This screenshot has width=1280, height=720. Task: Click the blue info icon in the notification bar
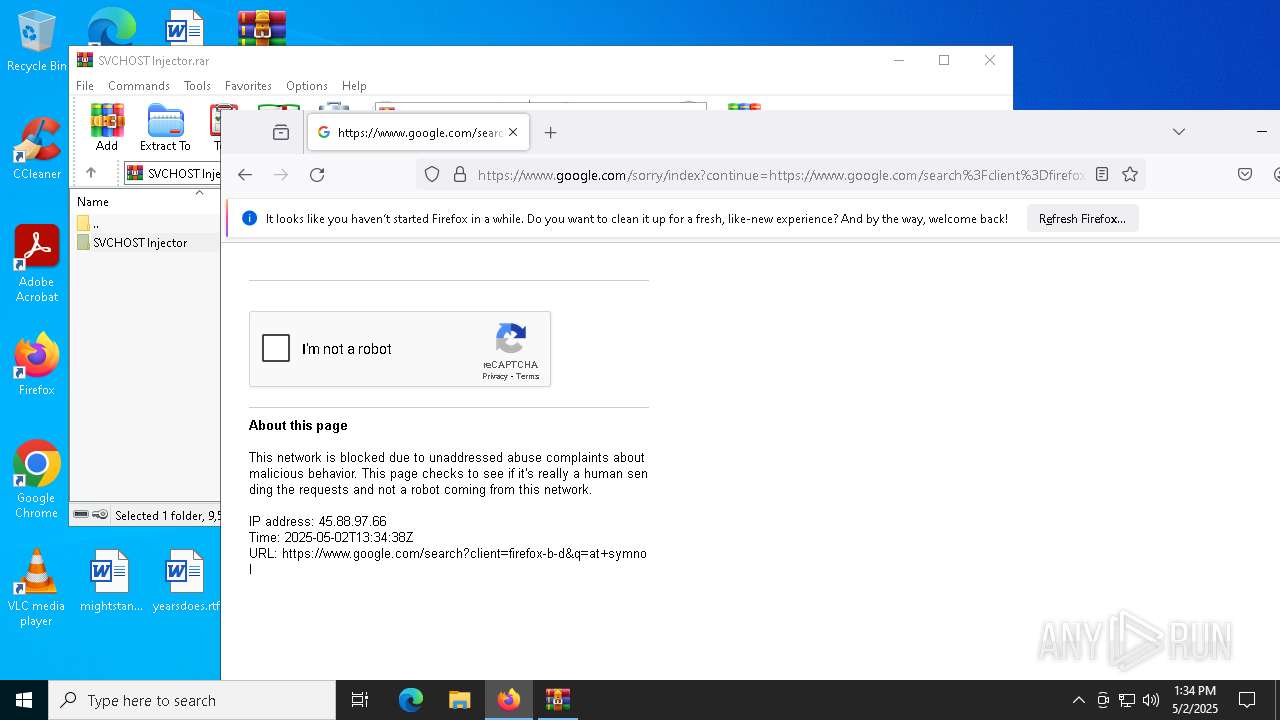[250, 218]
